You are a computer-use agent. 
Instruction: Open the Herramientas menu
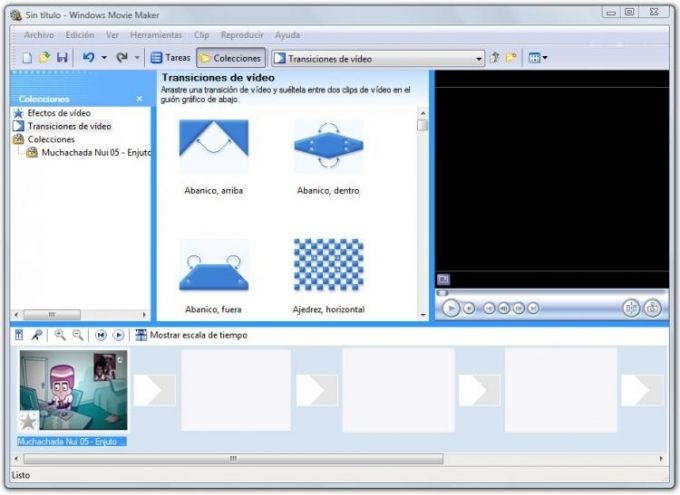tap(156, 35)
